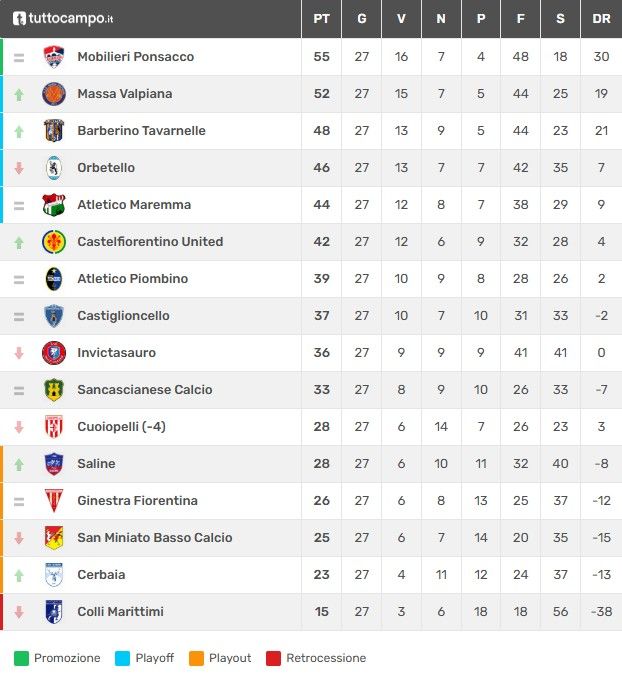
Task: Click the tuttocampo.it logo
Action: [63, 18]
